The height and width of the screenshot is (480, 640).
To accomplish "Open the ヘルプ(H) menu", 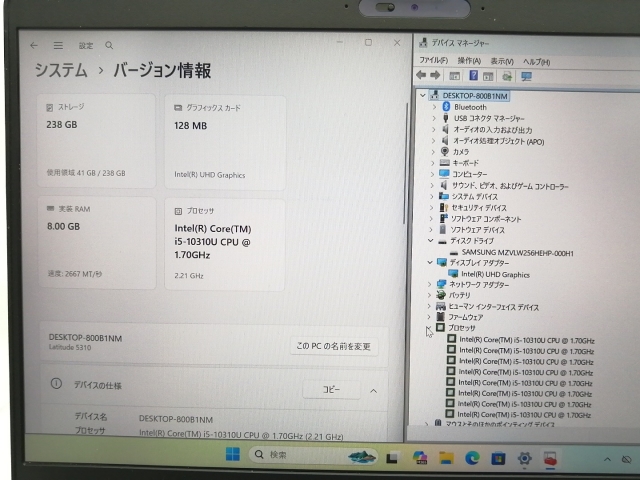I will pyautogui.click(x=537, y=62).
